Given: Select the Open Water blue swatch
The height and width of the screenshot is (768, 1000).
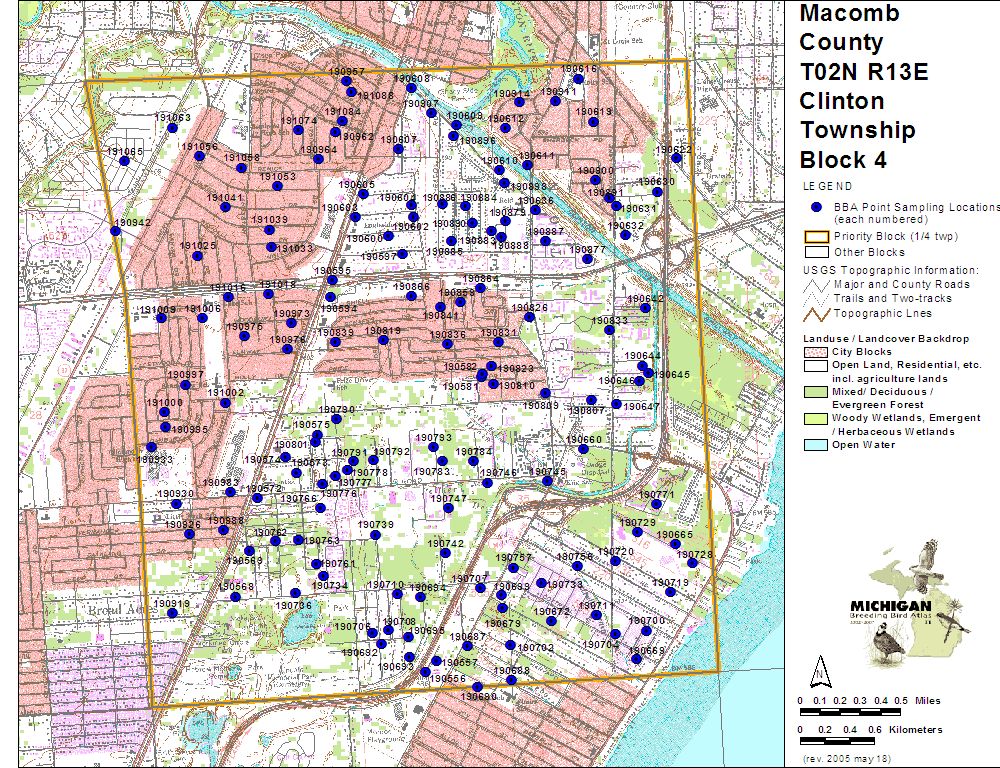Looking at the screenshot, I should [x=816, y=445].
